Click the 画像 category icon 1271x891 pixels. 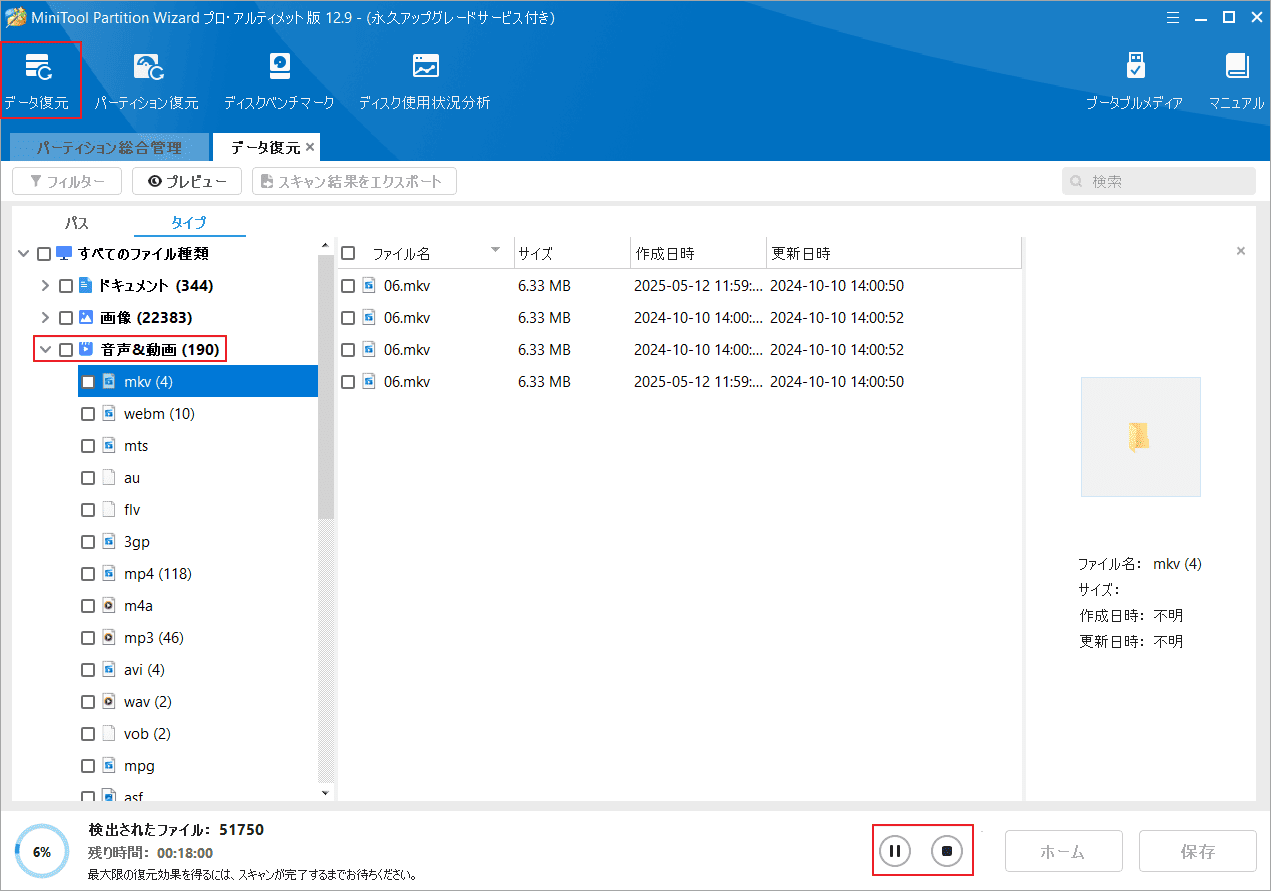(x=85, y=318)
